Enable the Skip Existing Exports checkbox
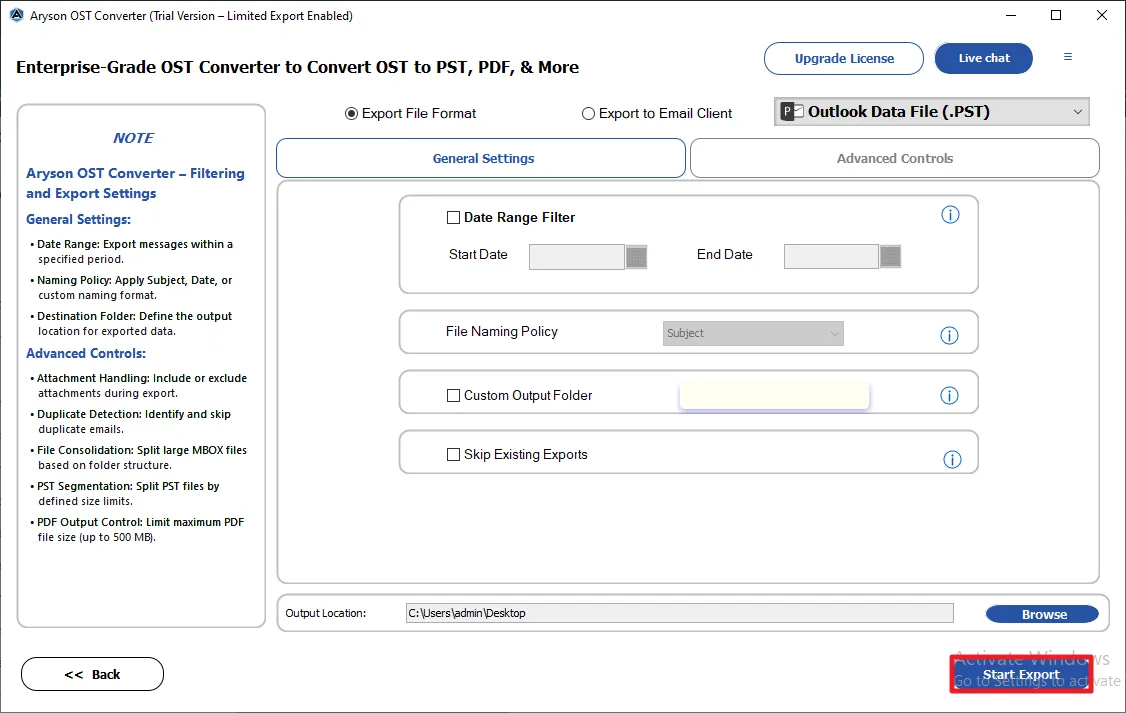1126x713 pixels. point(453,455)
